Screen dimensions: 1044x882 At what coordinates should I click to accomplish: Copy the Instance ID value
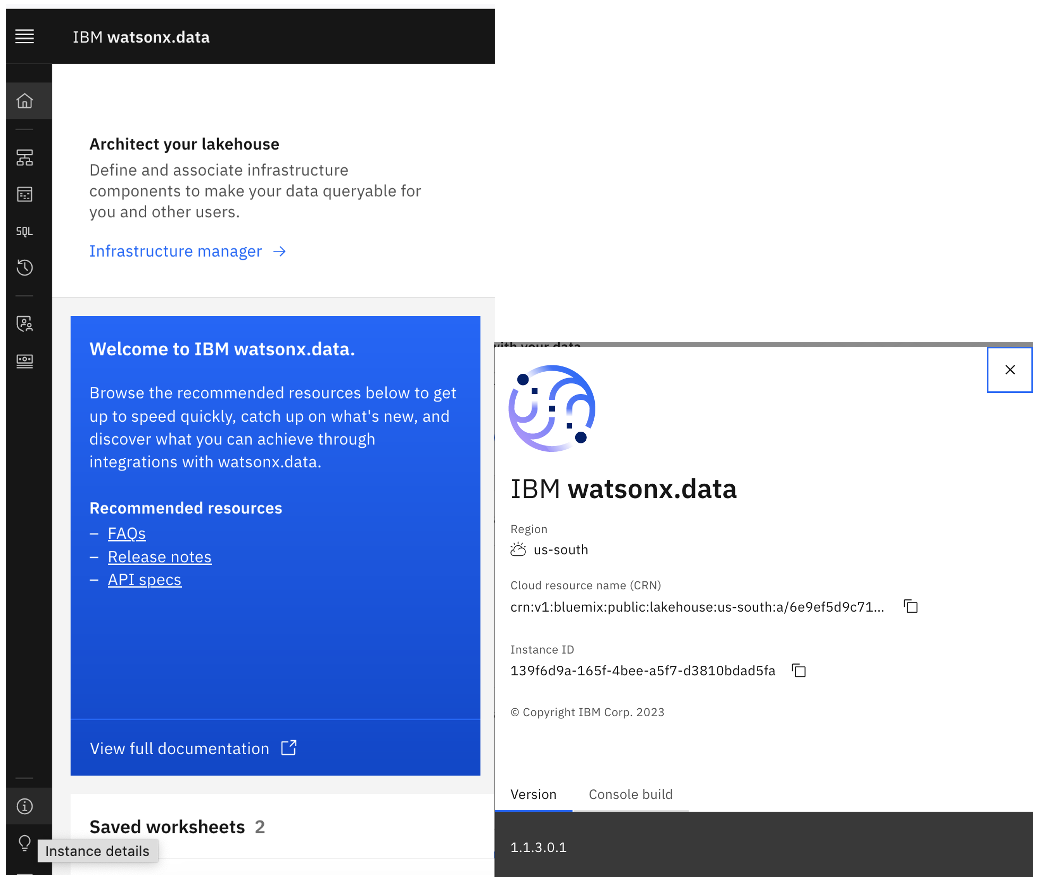click(x=798, y=671)
